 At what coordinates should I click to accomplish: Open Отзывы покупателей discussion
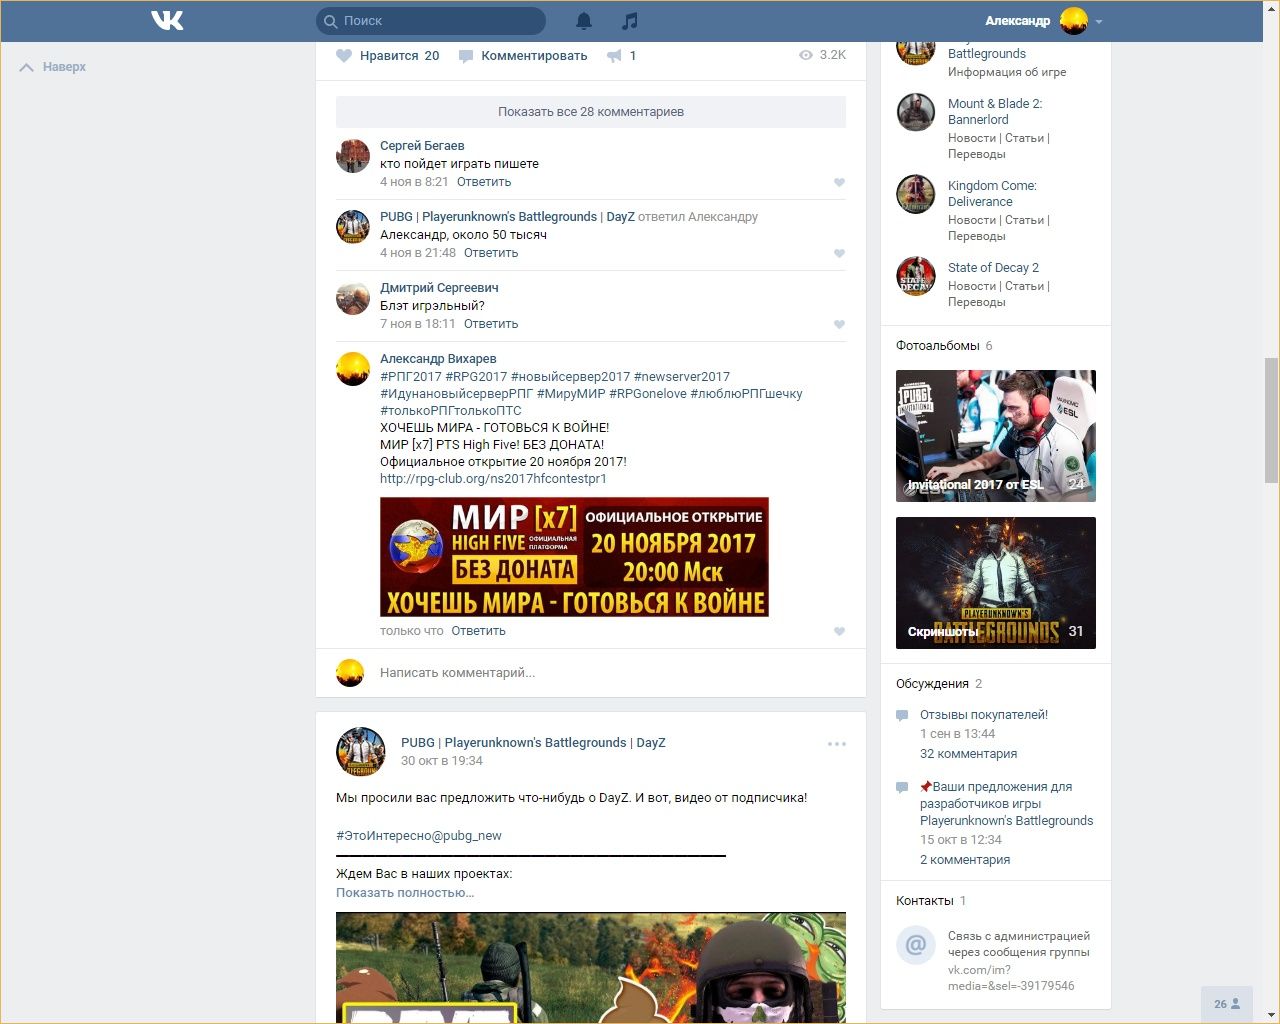[984, 715]
